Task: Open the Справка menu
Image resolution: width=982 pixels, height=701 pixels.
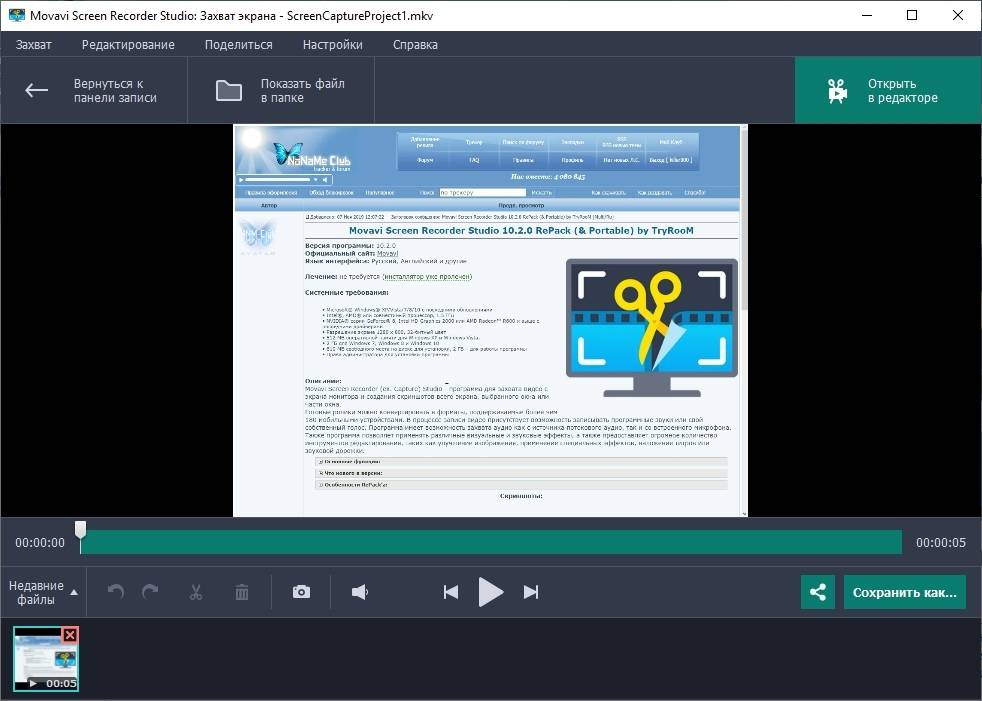Action: (x=415, y=44)
